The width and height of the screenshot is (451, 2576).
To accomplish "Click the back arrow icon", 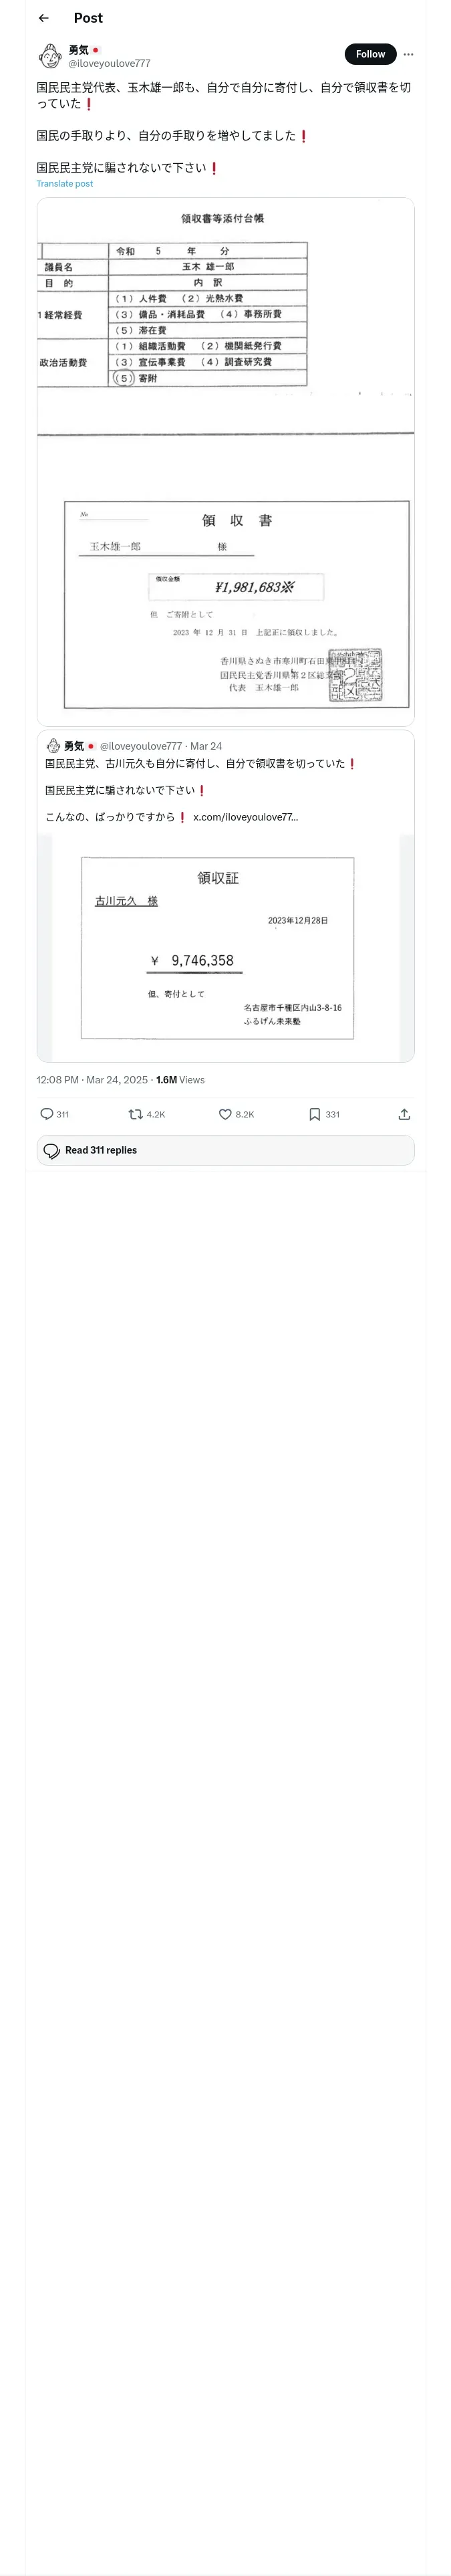I will click(x=43, y=18).
